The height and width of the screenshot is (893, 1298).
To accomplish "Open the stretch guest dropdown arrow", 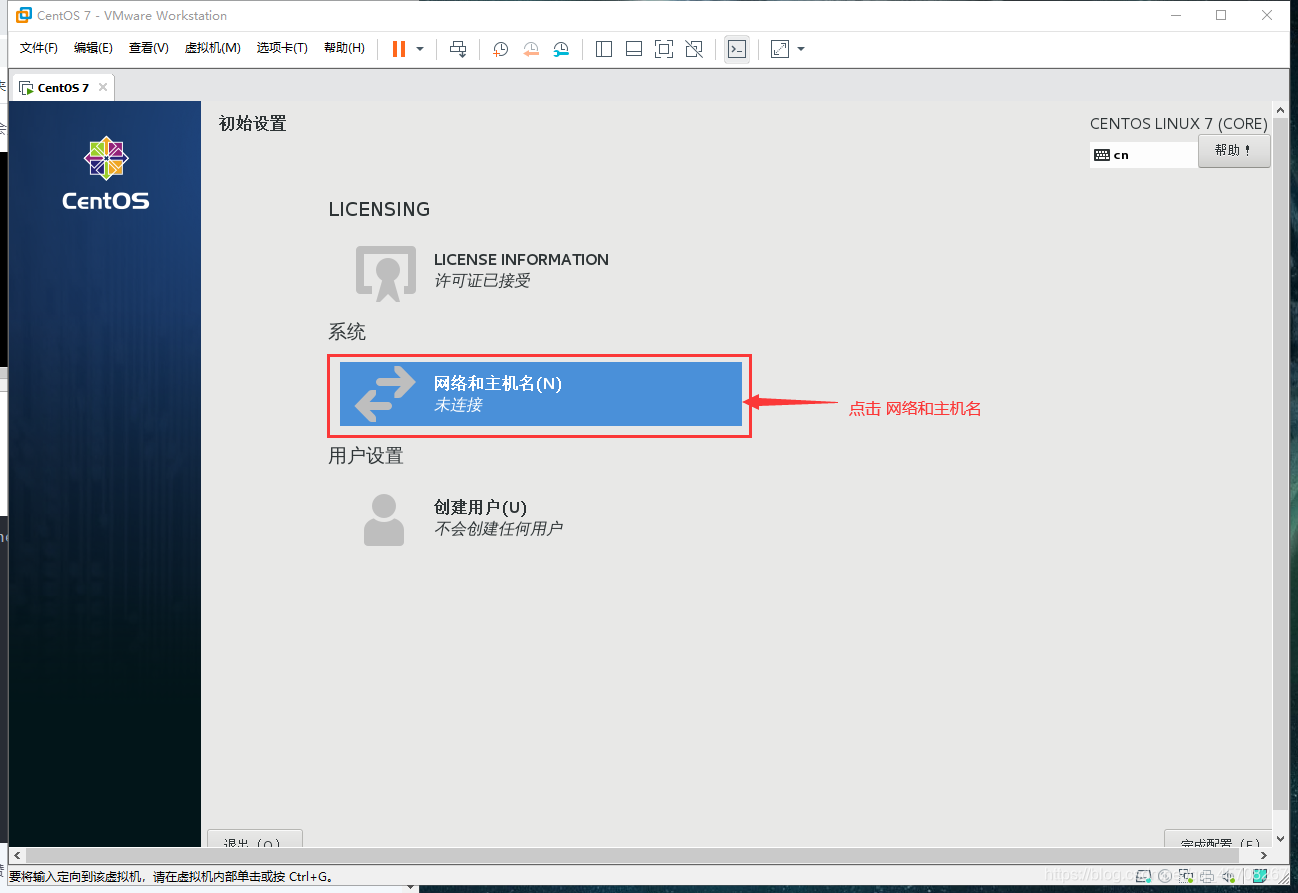I will [801, 49].
